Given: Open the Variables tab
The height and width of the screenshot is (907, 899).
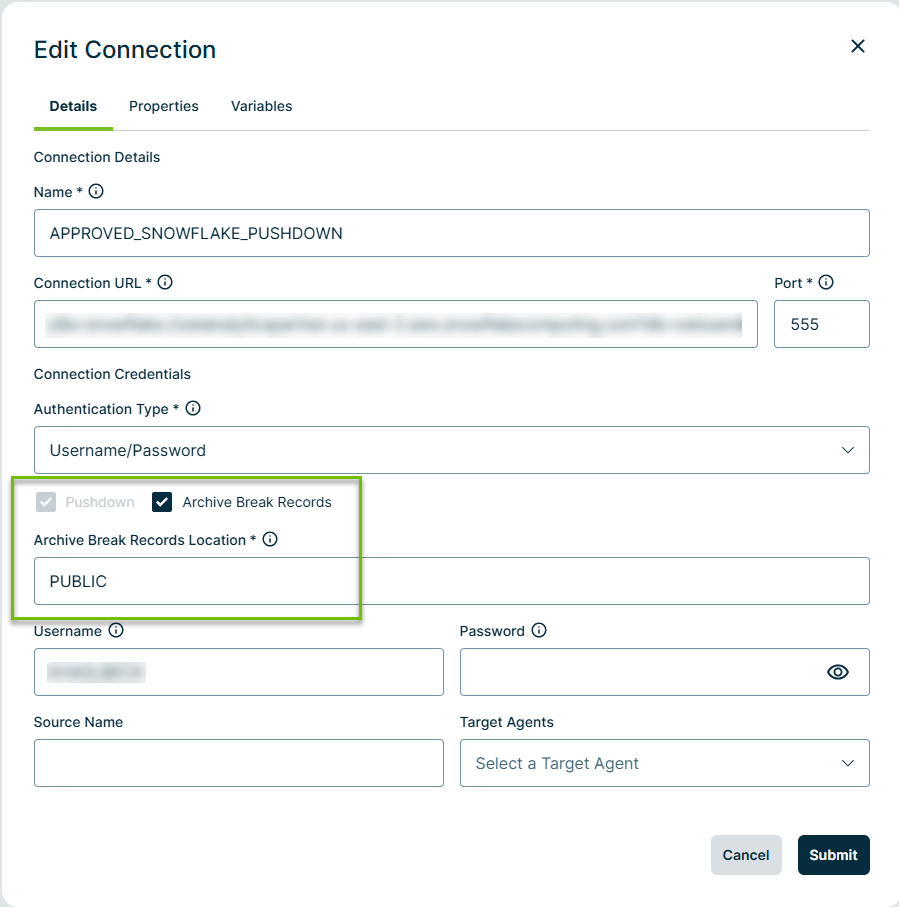Looking at the screenshot, I should point(261,106).
